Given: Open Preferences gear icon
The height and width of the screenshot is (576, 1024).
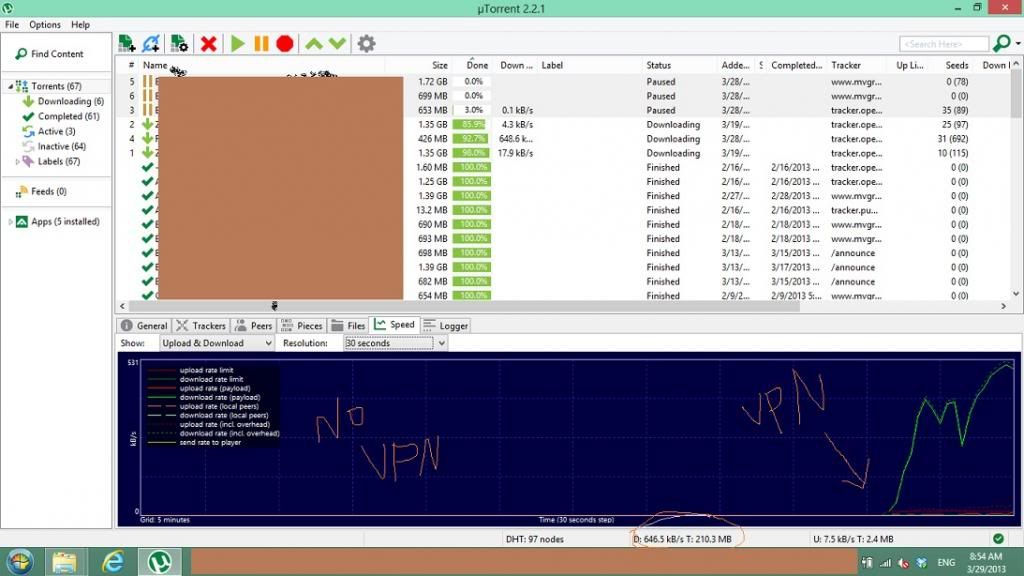Looking at the screenshot, I should [366, 44].
